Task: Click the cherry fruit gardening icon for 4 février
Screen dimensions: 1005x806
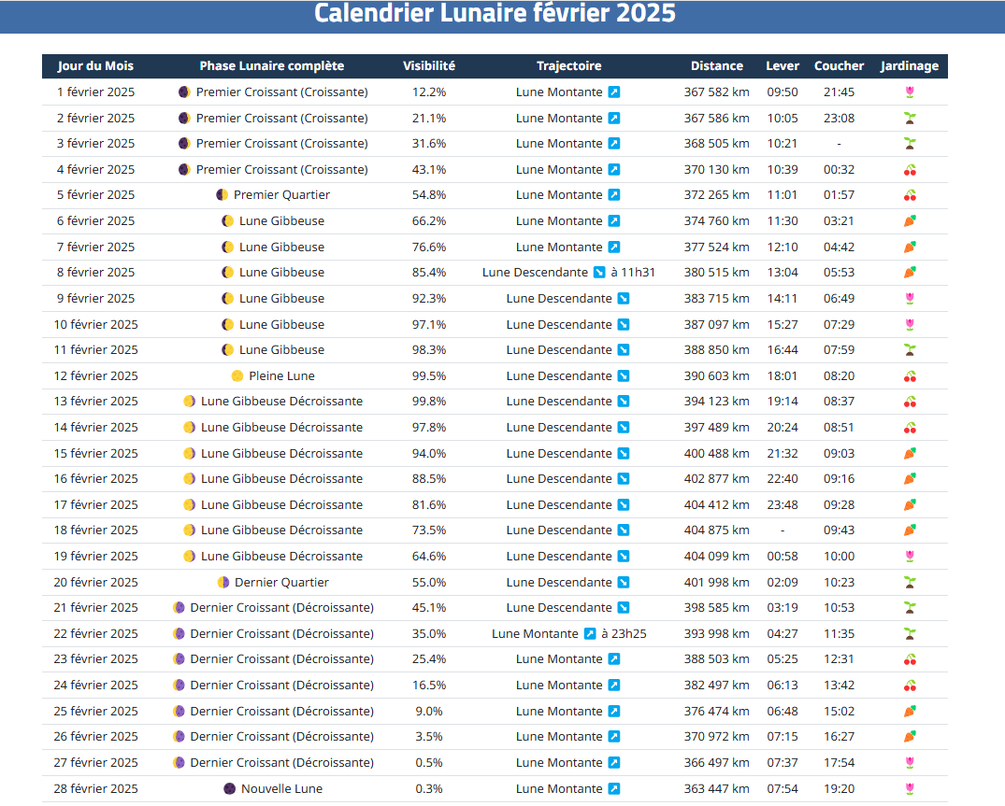Action: 909,170
